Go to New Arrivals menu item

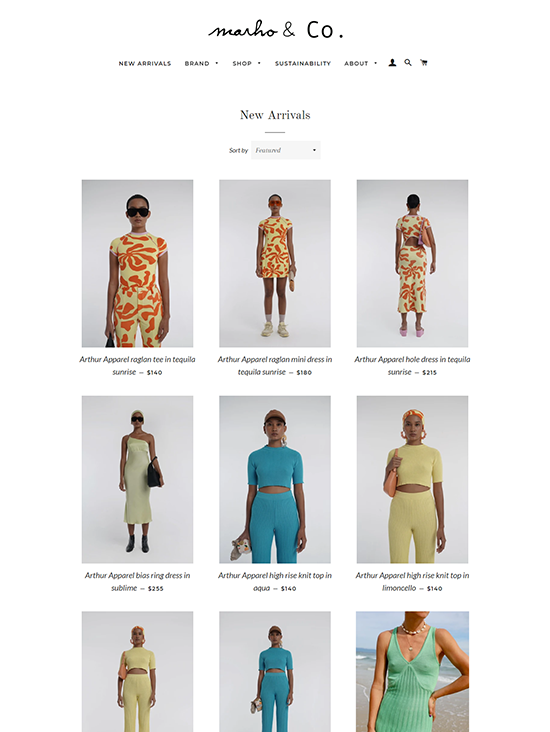pos(145,63)
